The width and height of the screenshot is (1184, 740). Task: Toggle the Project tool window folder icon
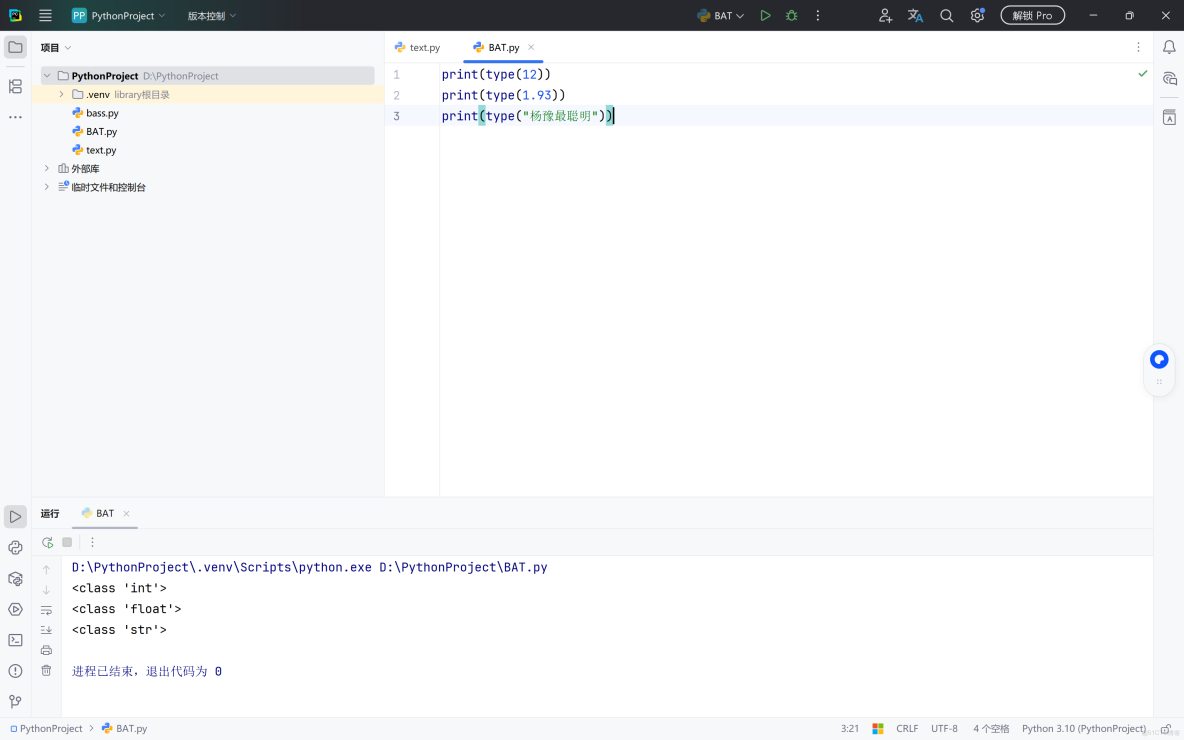point(15,46)
